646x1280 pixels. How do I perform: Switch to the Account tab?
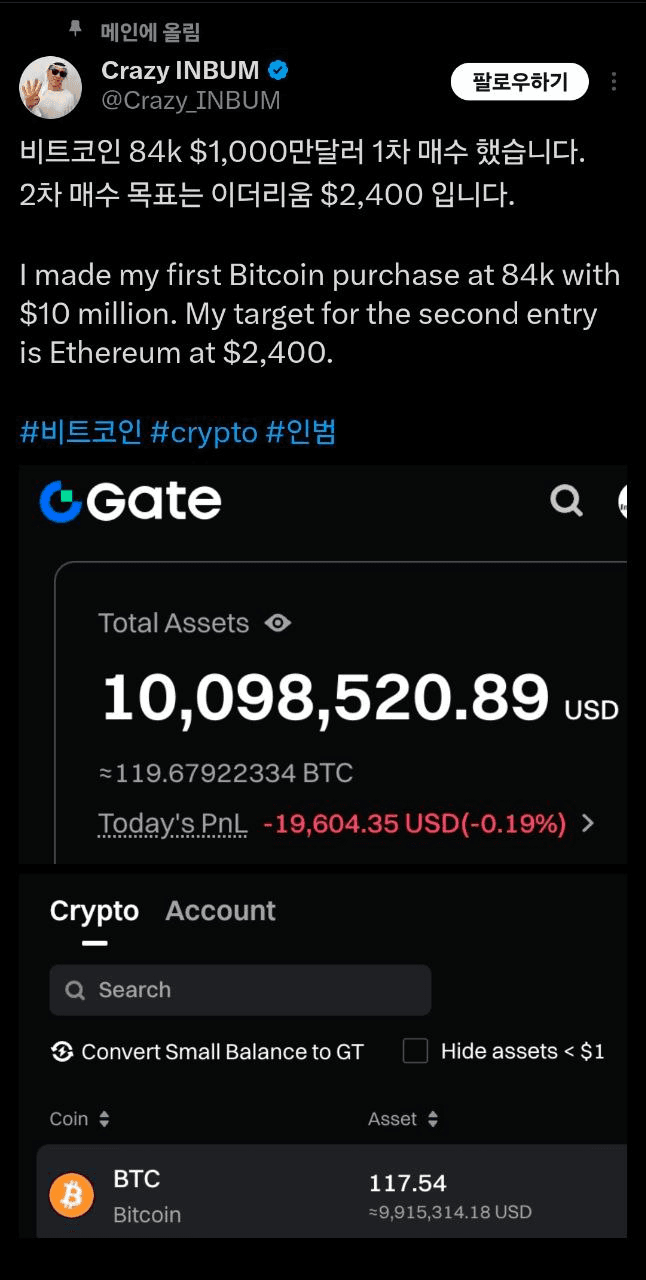(220, 911)
